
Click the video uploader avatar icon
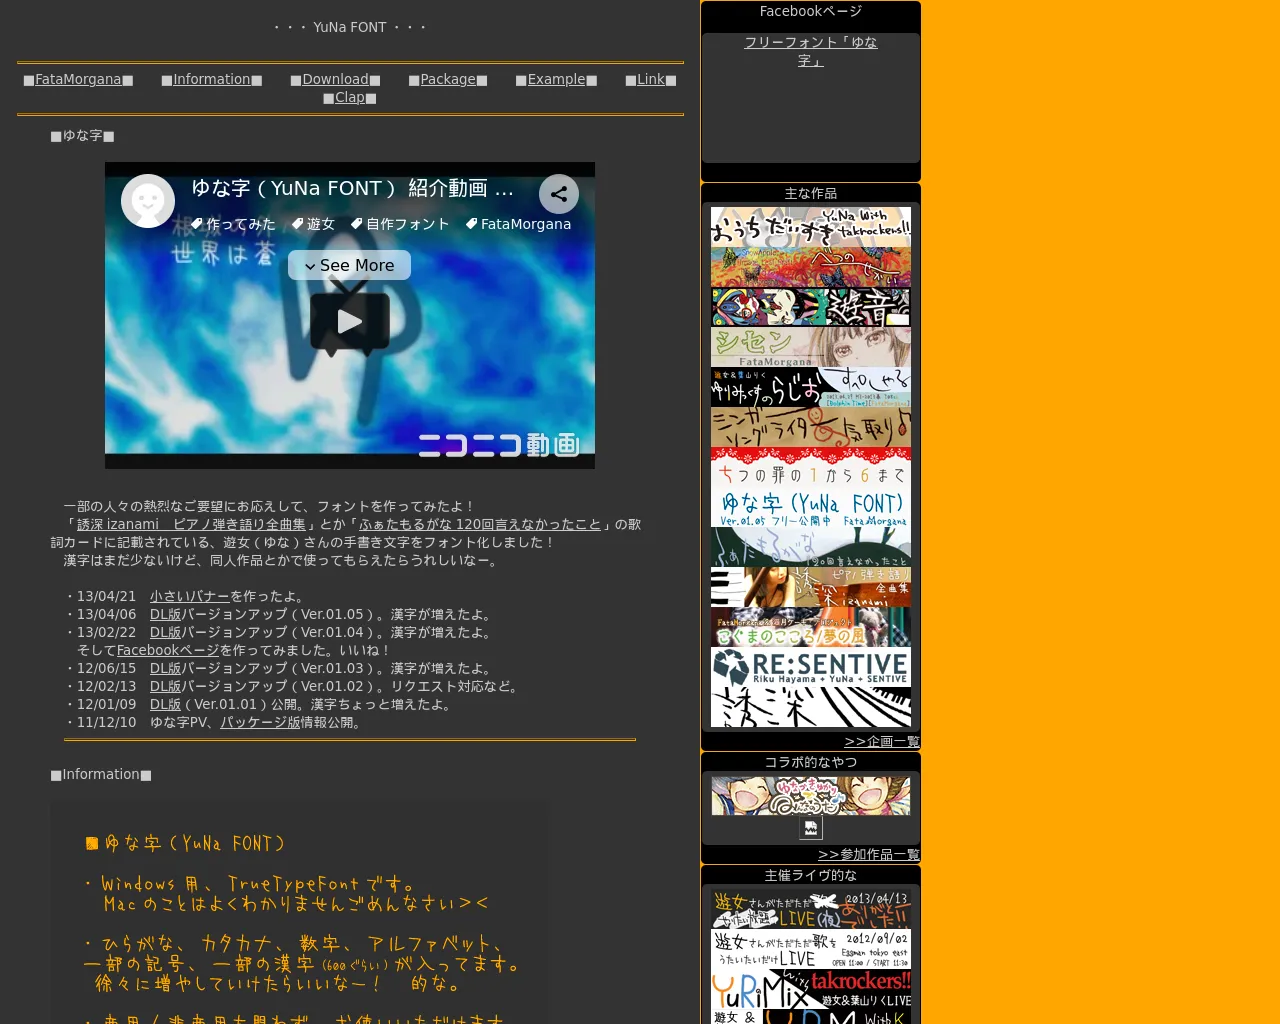[x=148, y=201]
